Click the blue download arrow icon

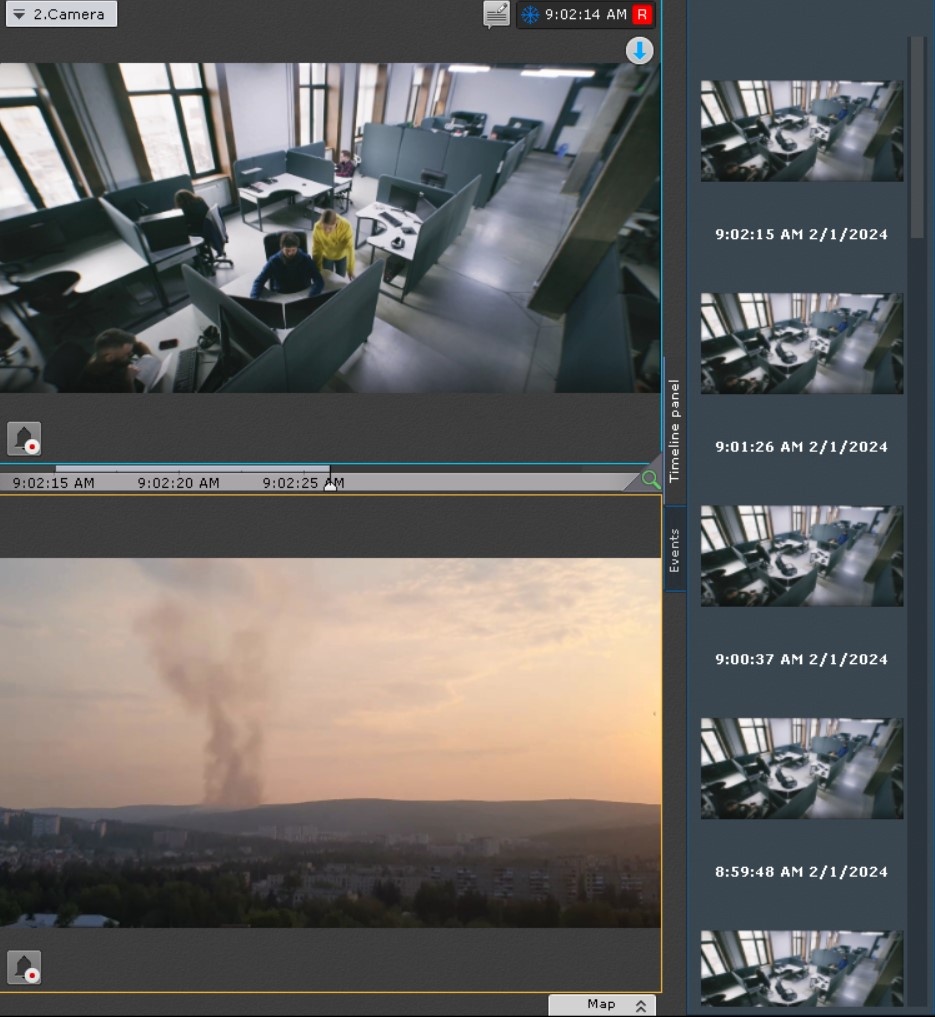[639, 51]
